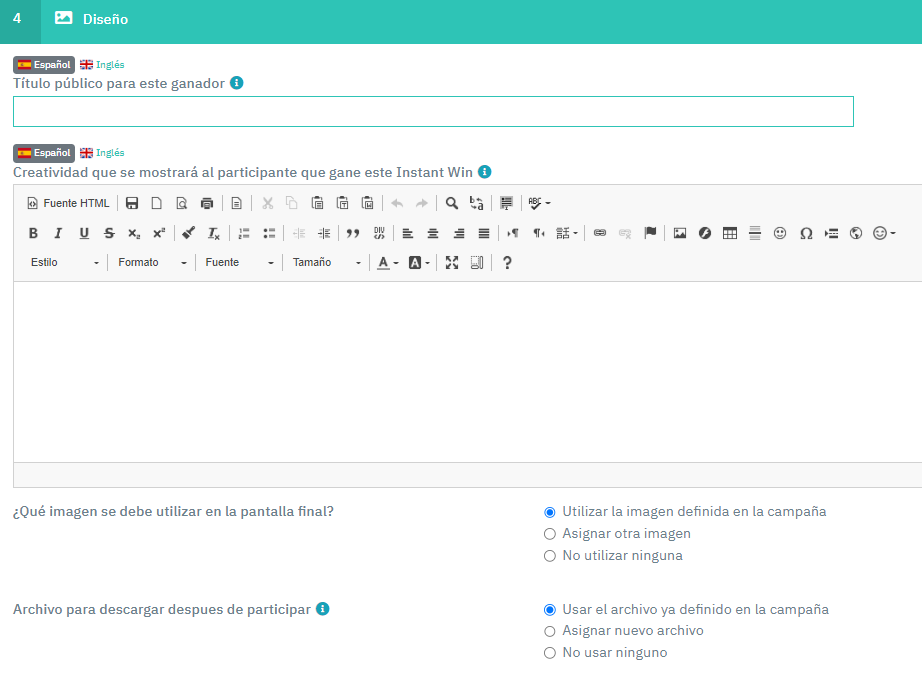The width and height of the screenshot is (922, 690).
Task: Click the Select All icon
Action: click(x=506, y=204)
